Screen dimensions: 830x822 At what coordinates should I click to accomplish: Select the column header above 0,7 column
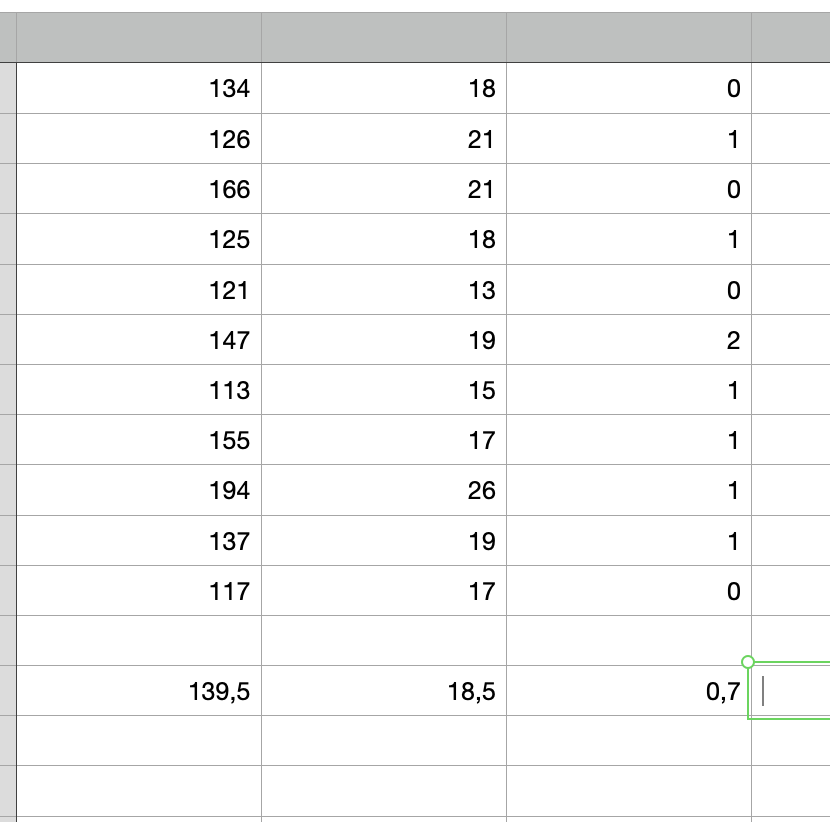[629, 37]
